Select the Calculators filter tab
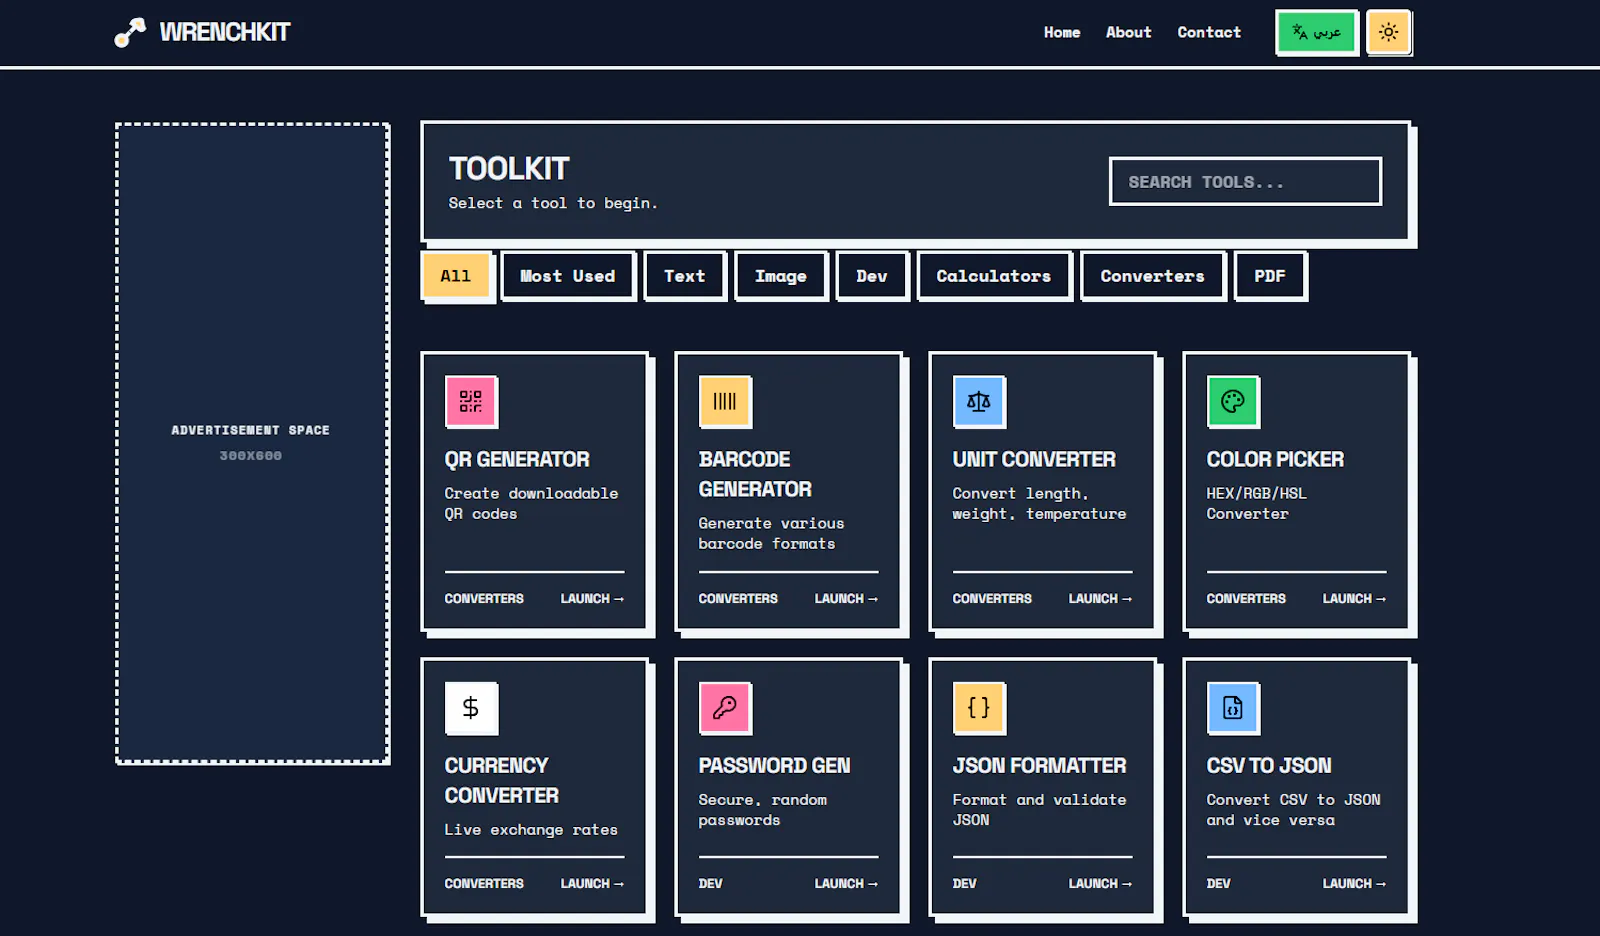This screenshot has width=1600, height=936. pos(993,276)
